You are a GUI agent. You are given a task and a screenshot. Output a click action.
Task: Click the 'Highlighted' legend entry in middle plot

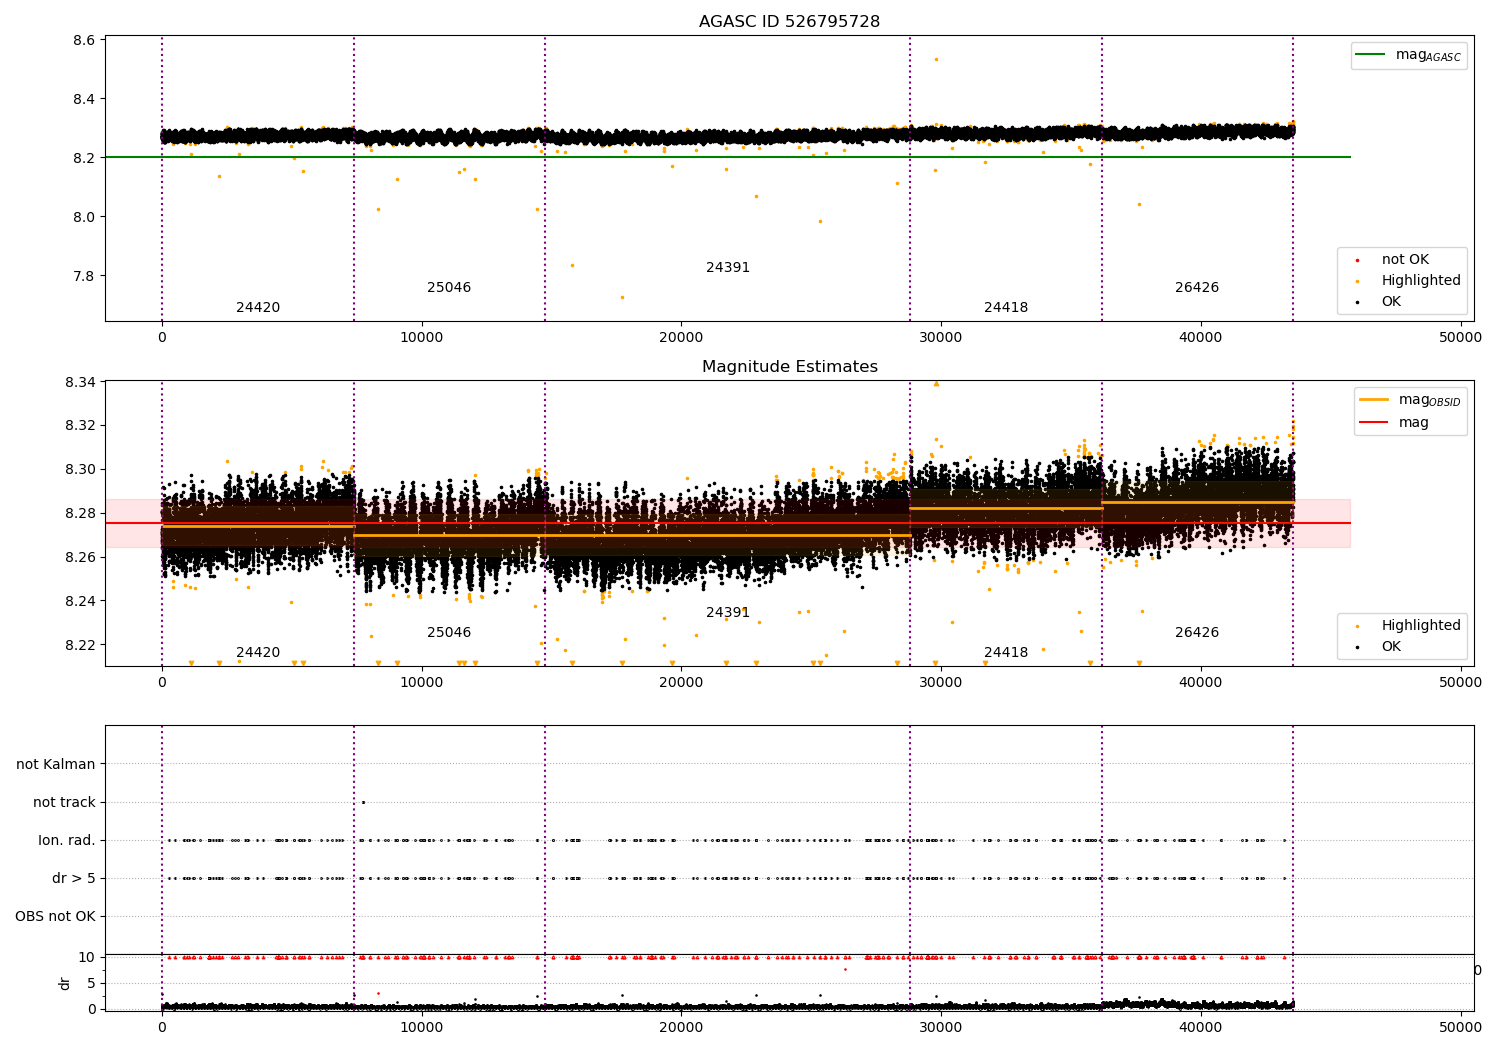coord(1409,626)
